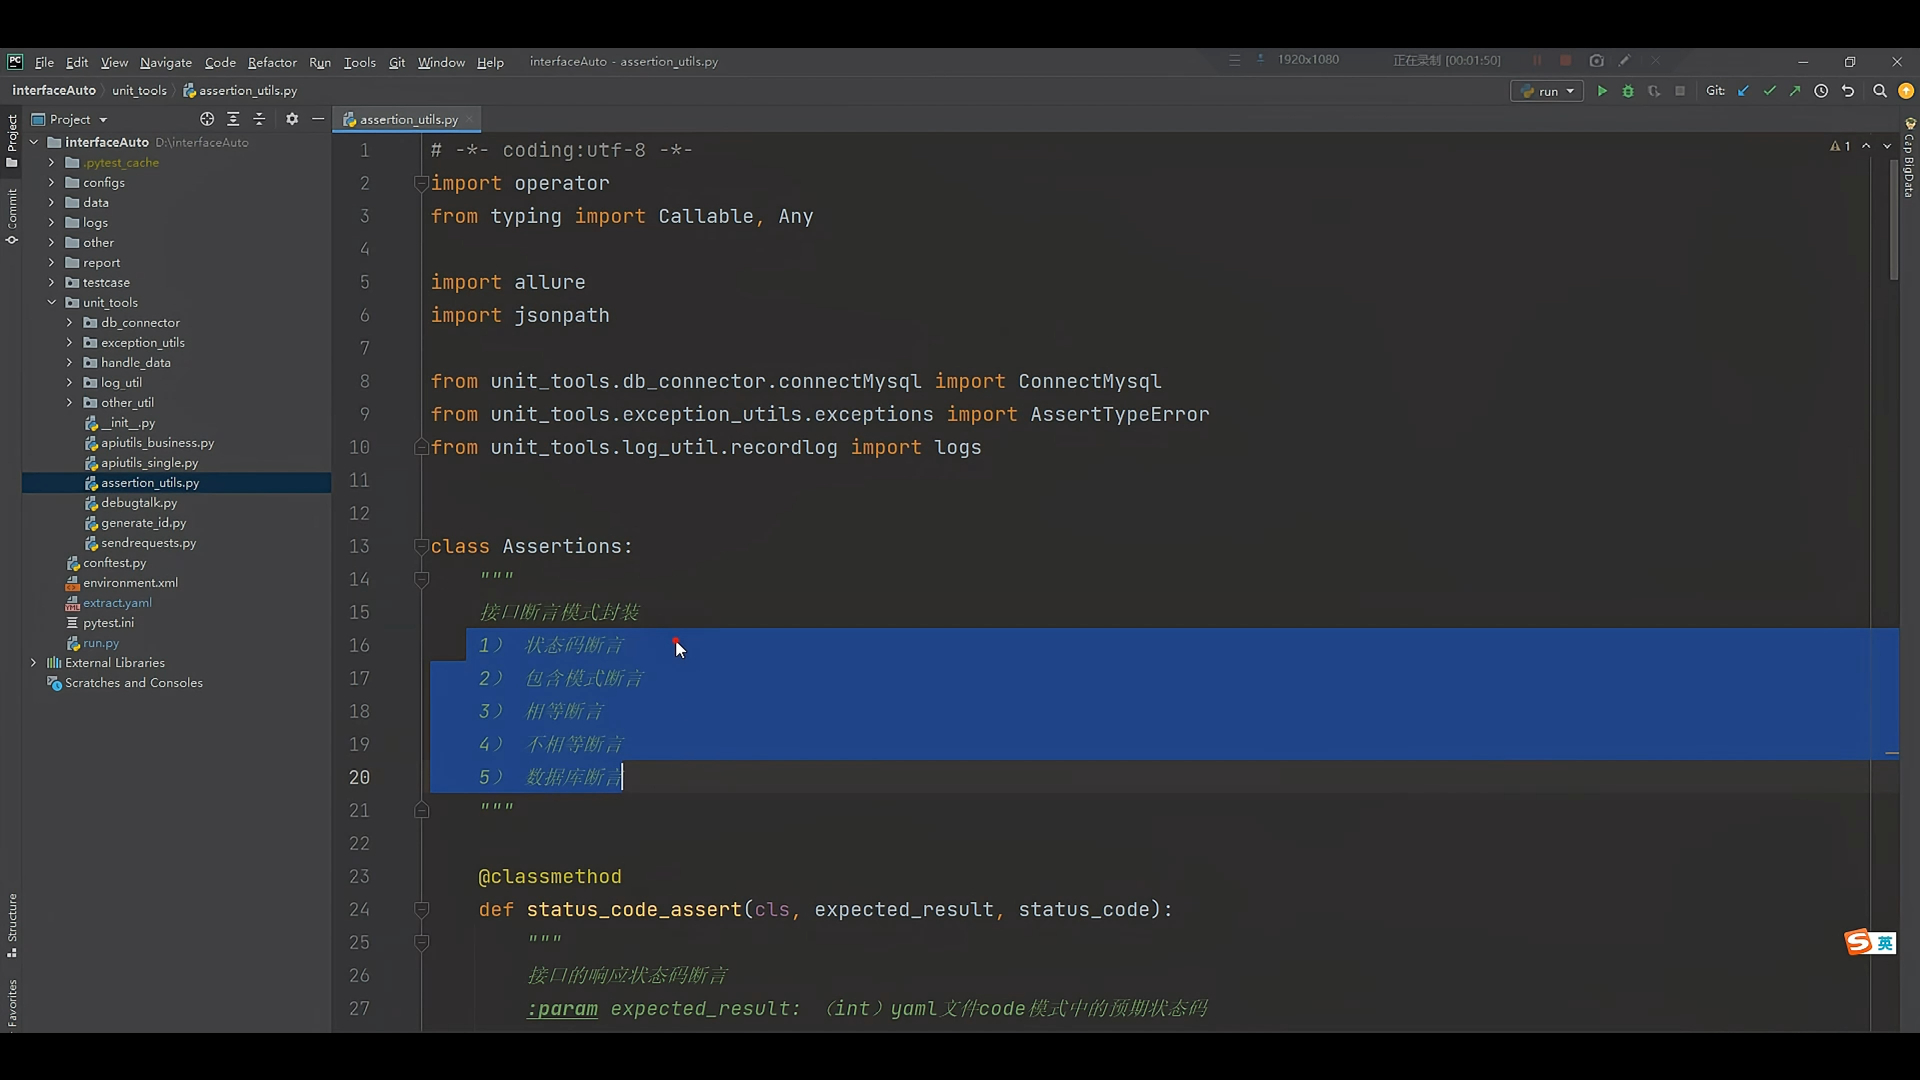The width and height of the screenshot is (1920, 1080).
Task: Rollback changes with the undo arrow icon
Action: pos(1848,91)
